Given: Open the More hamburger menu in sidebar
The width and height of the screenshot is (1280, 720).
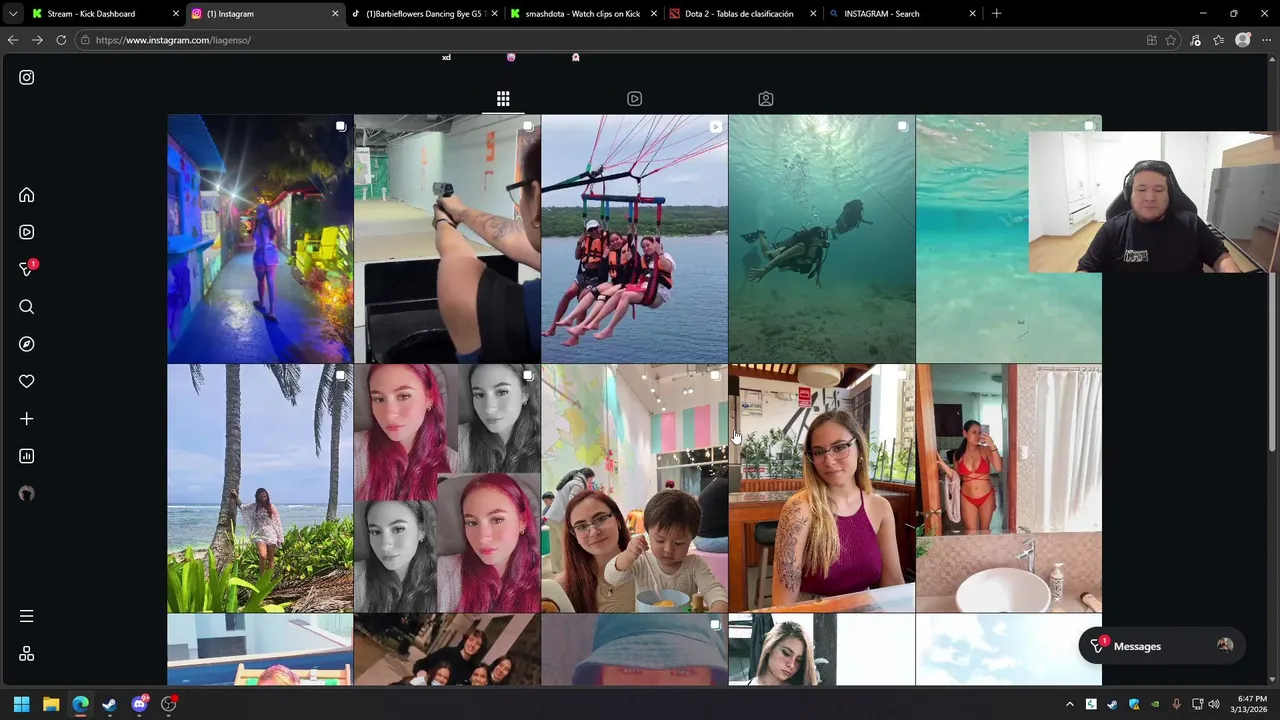Looking at the screenshot, I should pyautogui.click(x=27, y=616).
